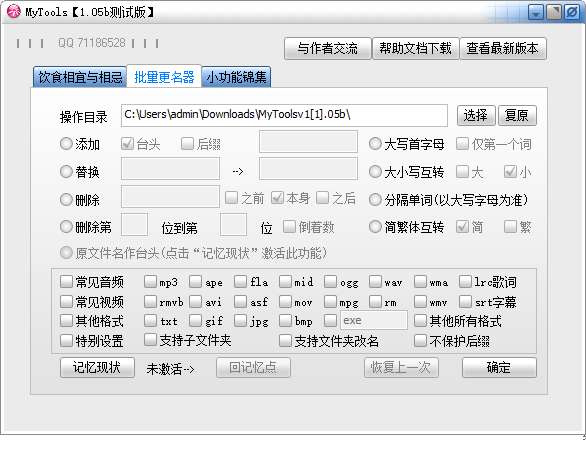Click the 记忆现状 button
Screen dimensions: 586x459
pyautogui.click(x=97, y=367)
